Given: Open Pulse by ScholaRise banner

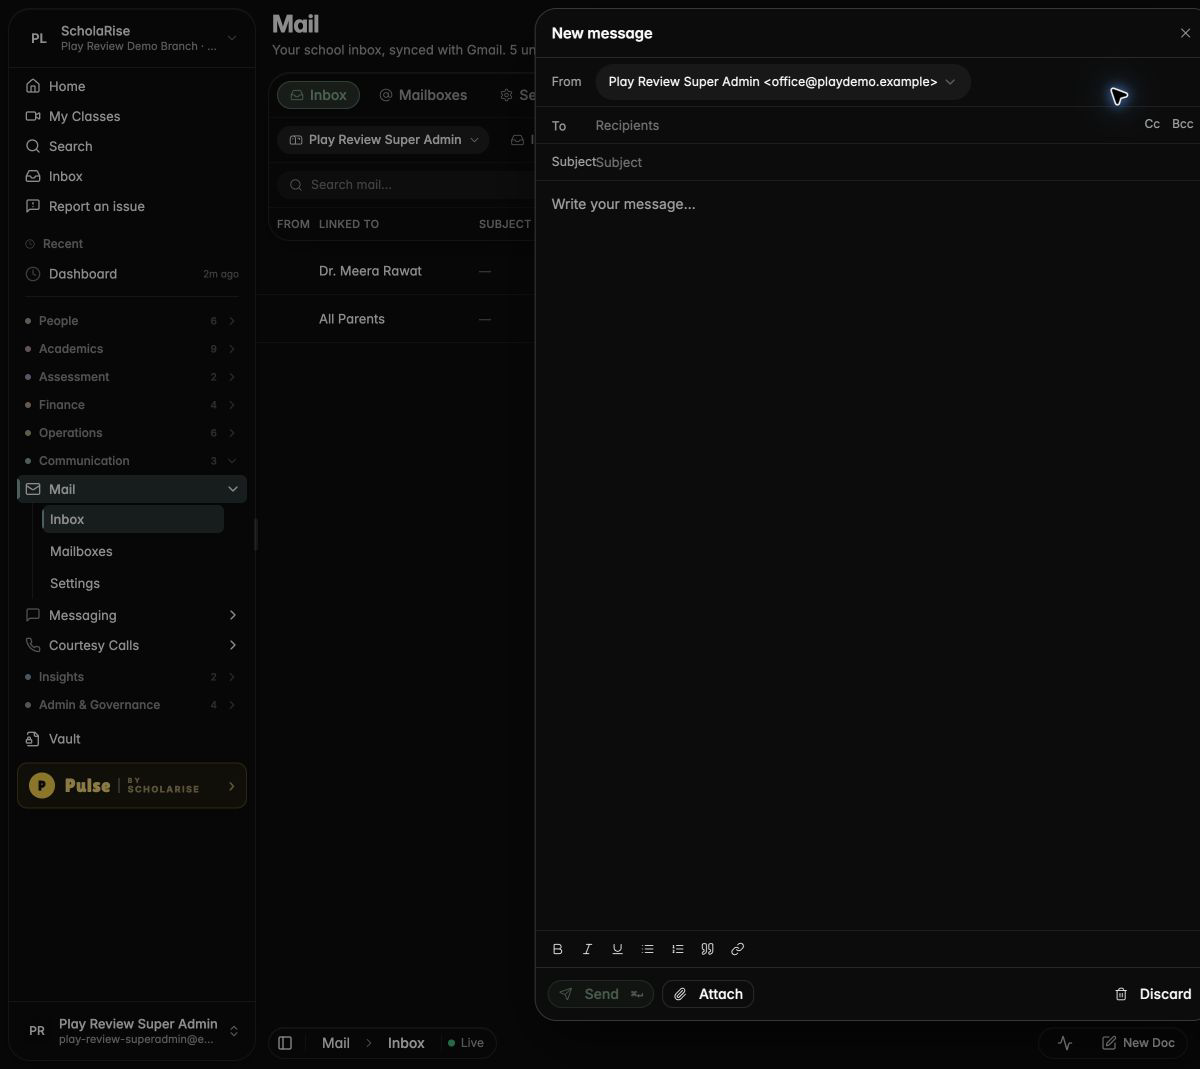Looking at the screenshot, I should click(132, 786).
